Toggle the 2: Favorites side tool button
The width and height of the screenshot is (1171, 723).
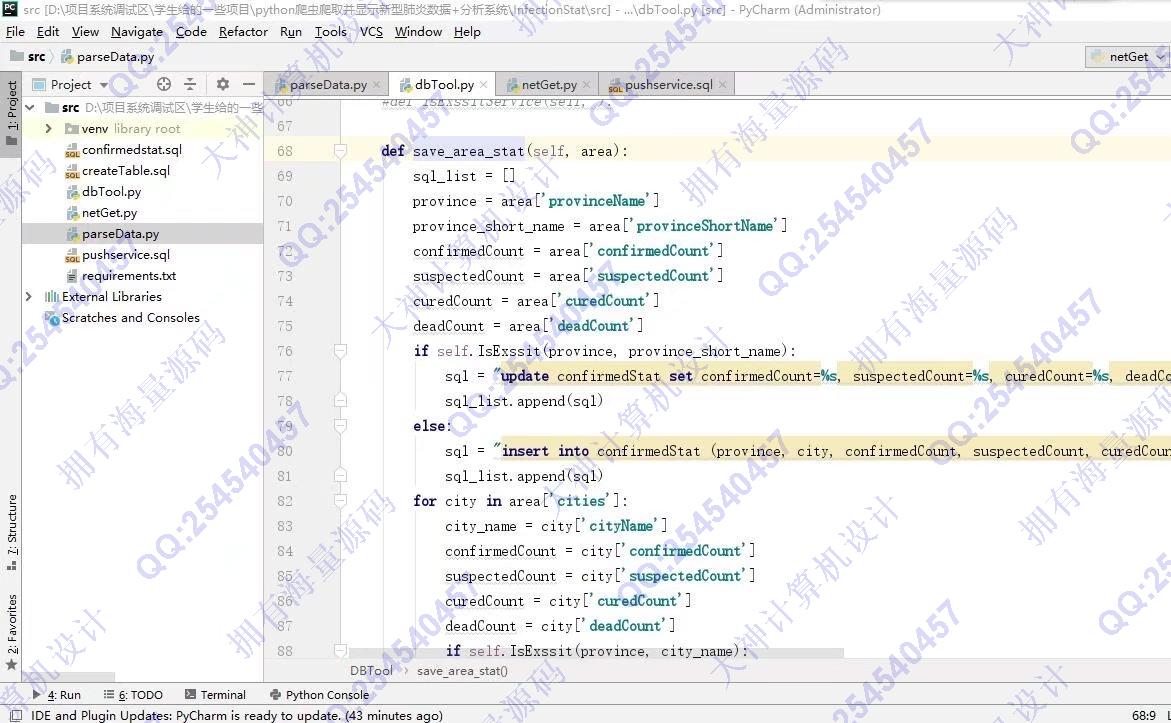(11, 632)
